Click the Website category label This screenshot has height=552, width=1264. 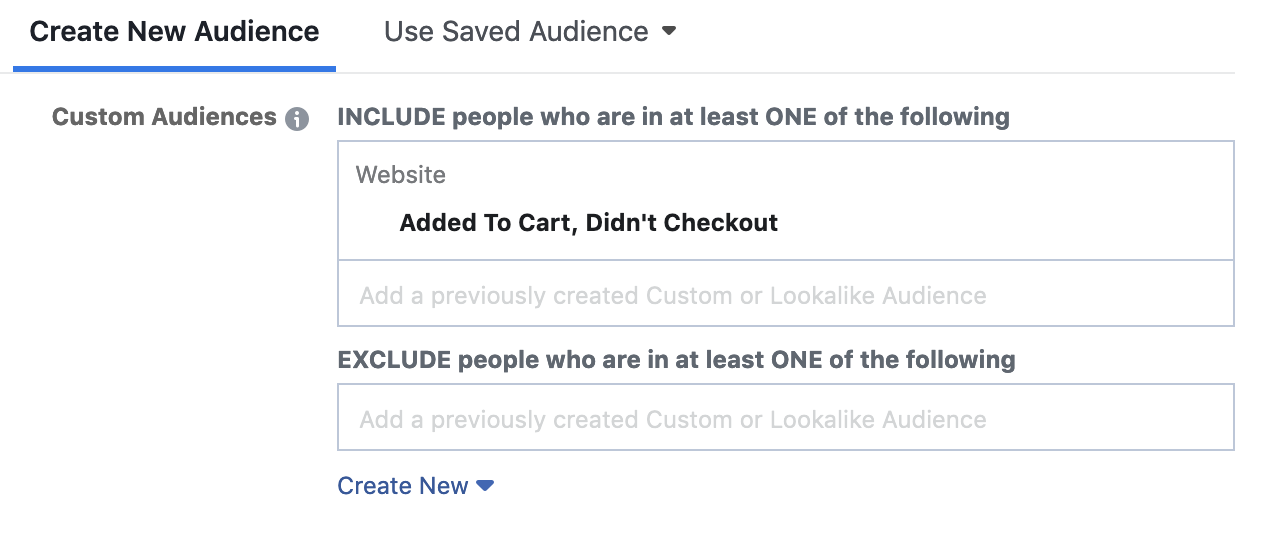400,175
